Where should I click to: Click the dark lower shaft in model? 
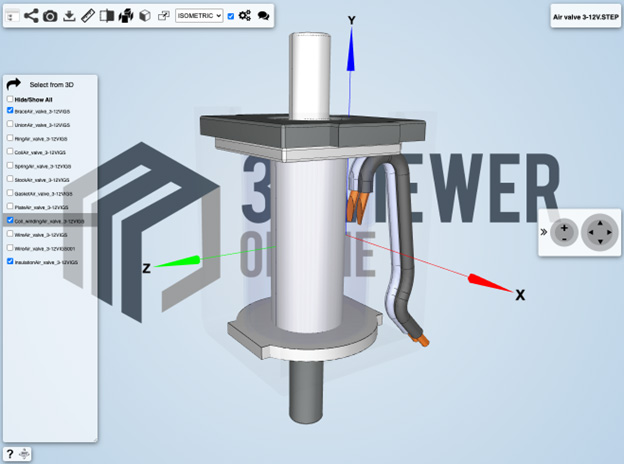[x=306, y=392]
